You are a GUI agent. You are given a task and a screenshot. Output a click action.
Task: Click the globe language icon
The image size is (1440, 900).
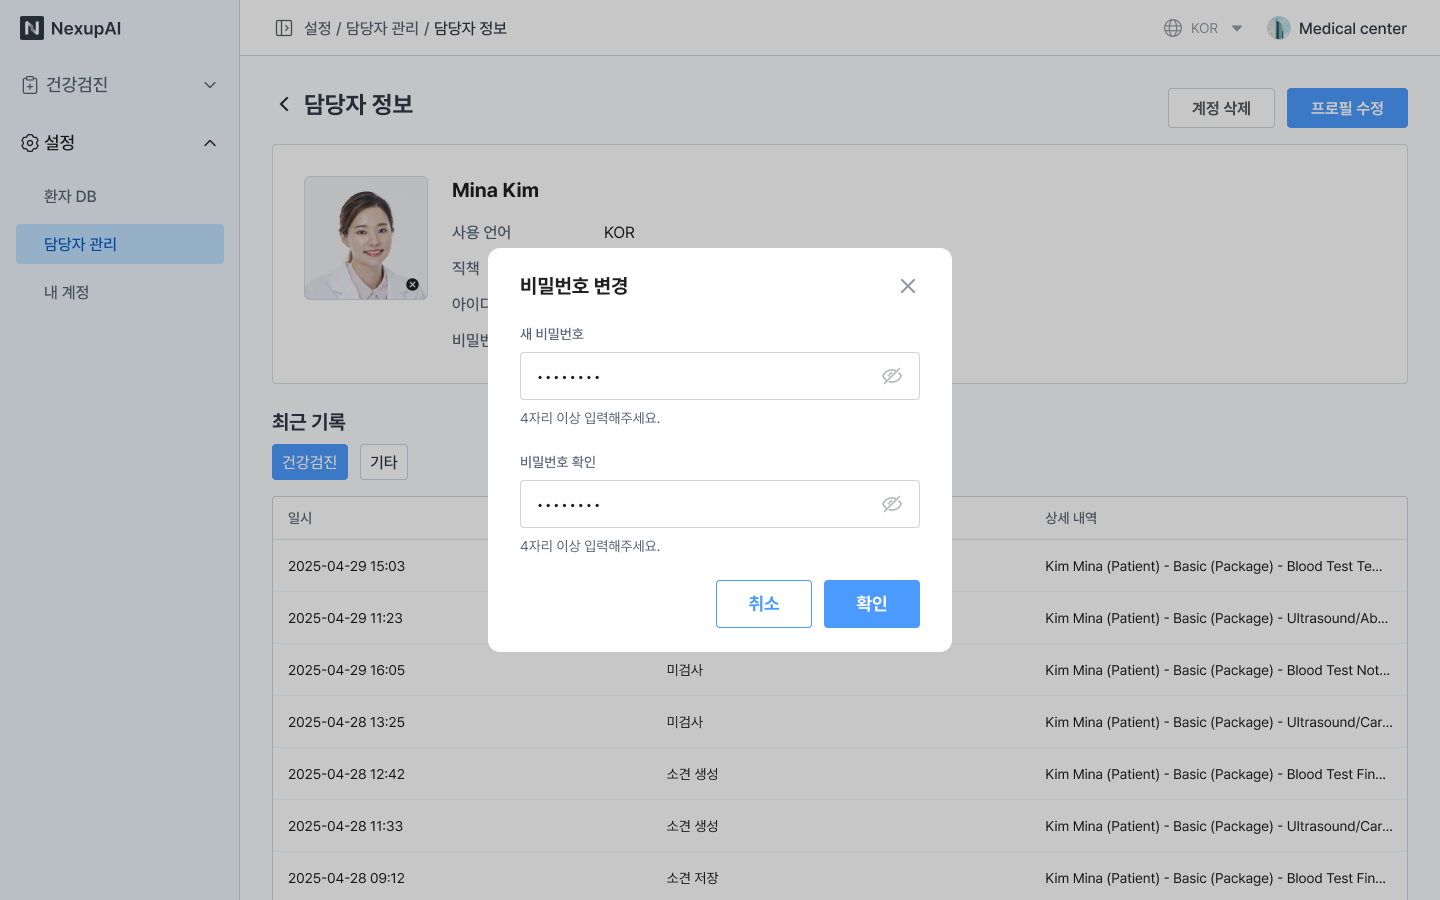click(x=1173, y=28)
